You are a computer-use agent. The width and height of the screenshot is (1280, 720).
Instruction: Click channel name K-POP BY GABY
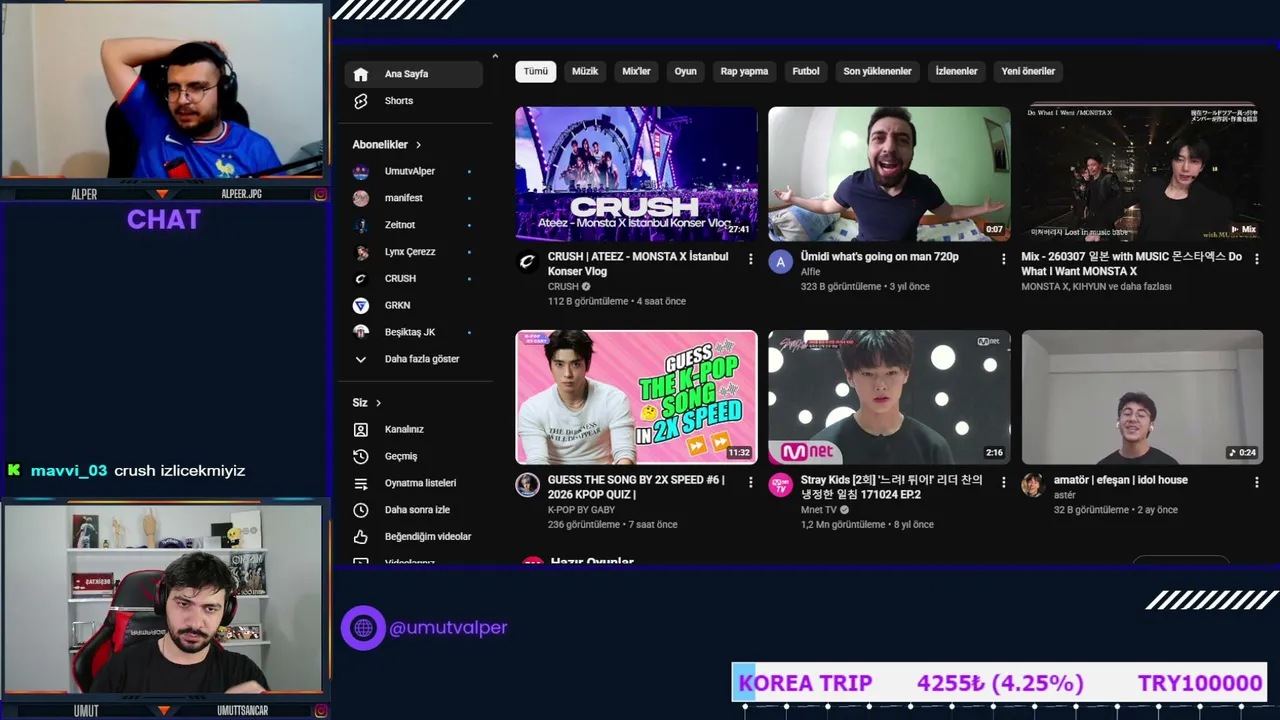581,510
